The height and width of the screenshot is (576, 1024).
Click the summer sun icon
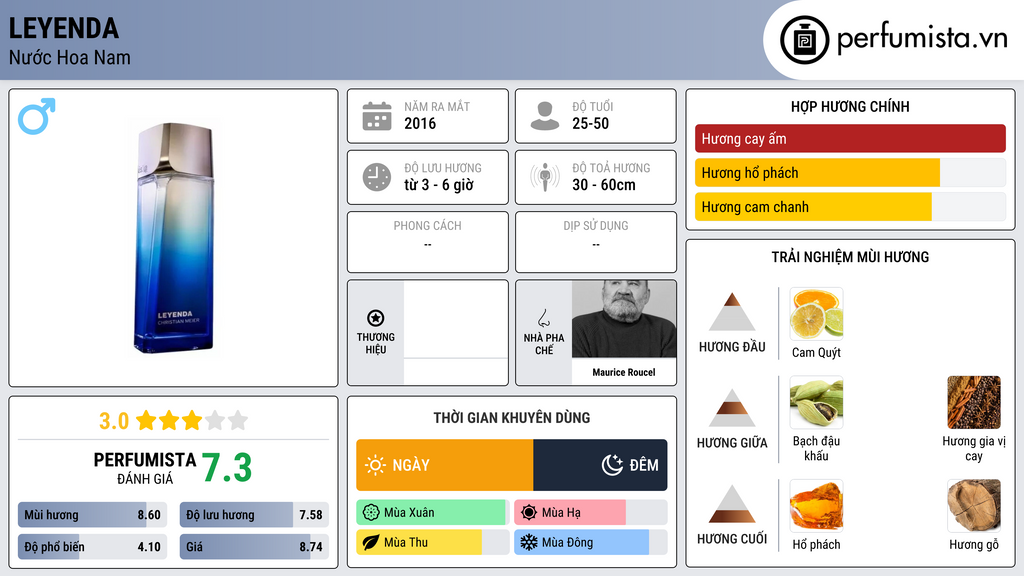point(529,513)
